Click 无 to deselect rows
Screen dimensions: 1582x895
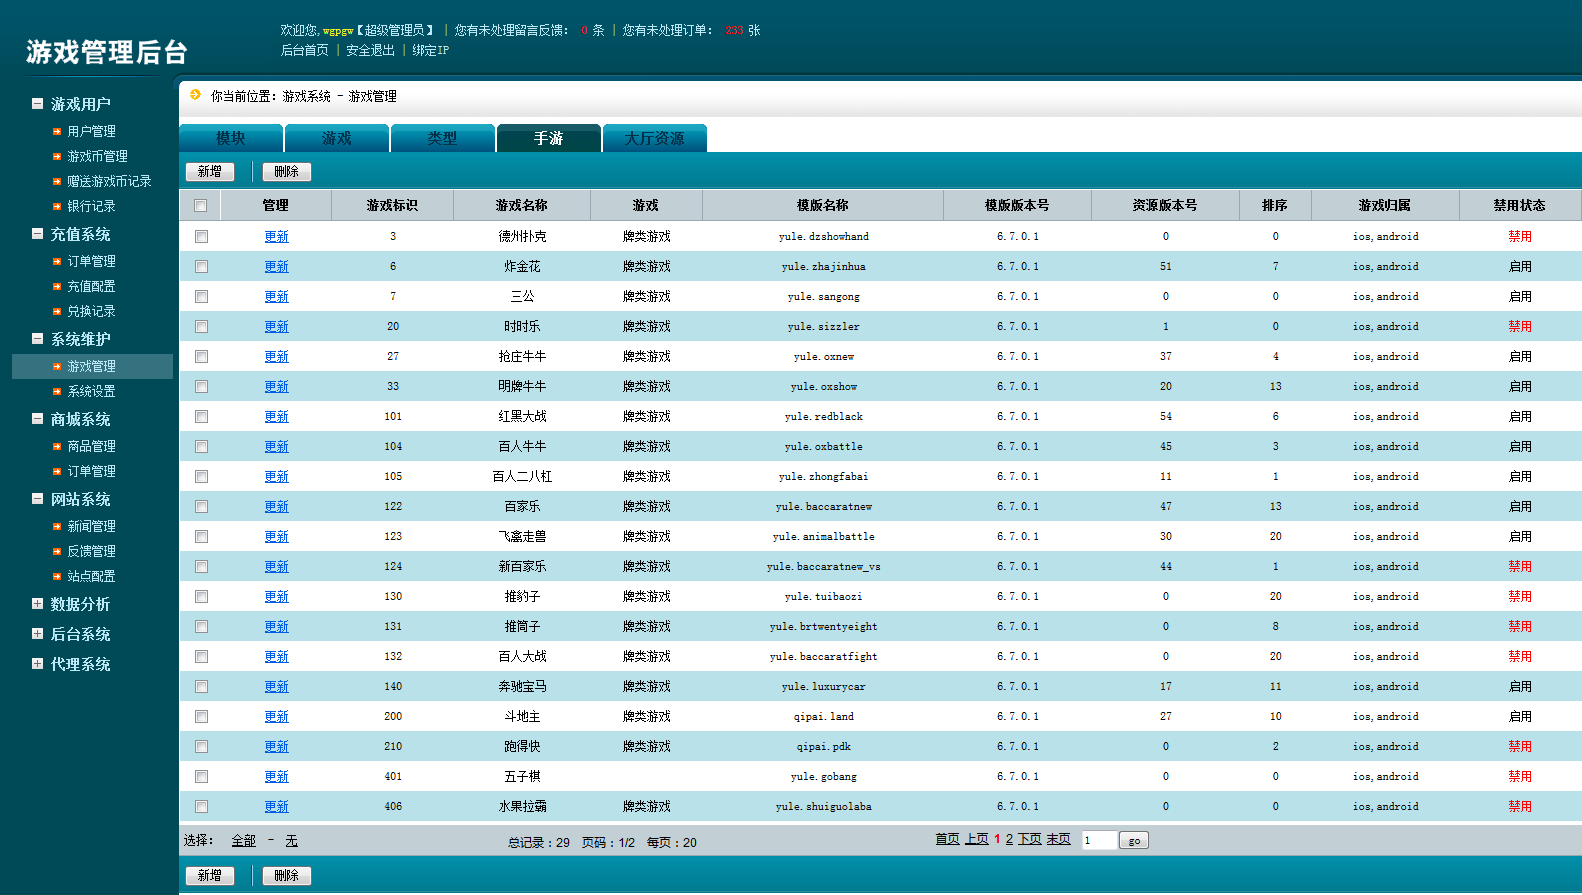coord(291,841)
